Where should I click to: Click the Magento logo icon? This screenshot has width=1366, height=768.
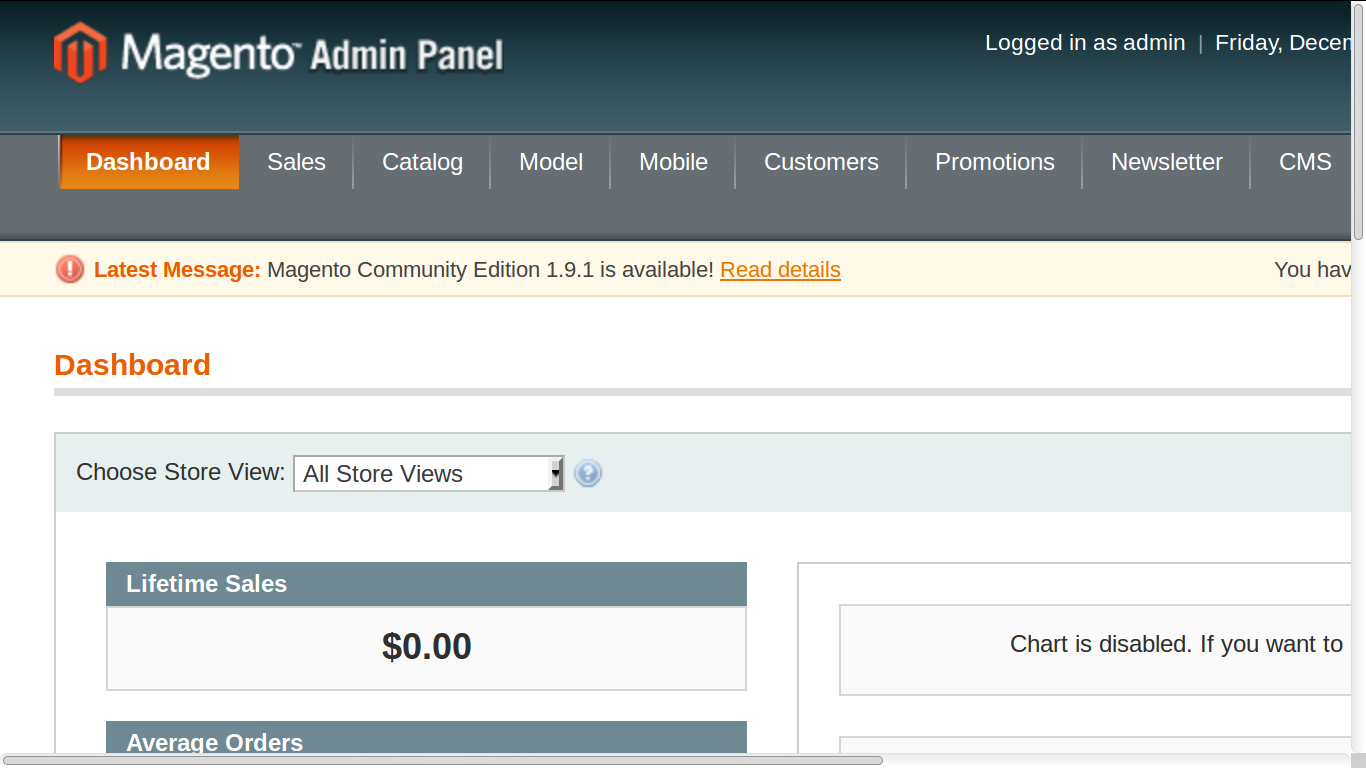[79, 52]
